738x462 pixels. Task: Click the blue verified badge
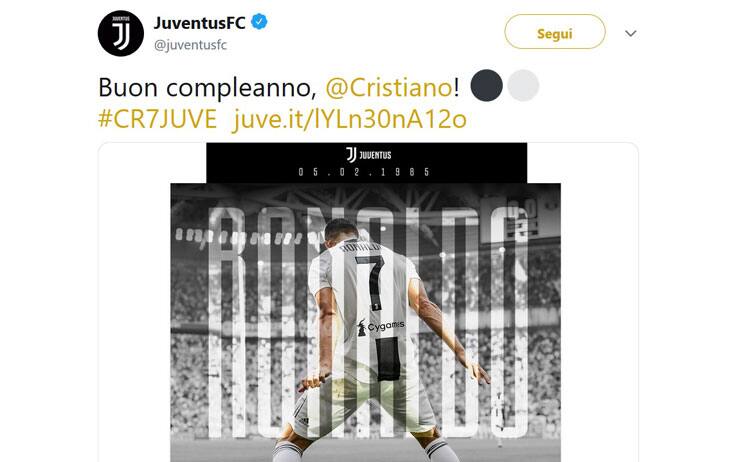[x=259, y=22]
